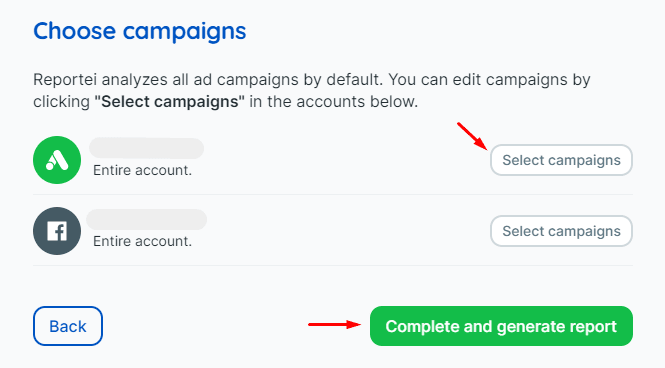This screenshot has height=368, width=665.
Task: Click Complete and generate report
Action: (x=501, y=326)
